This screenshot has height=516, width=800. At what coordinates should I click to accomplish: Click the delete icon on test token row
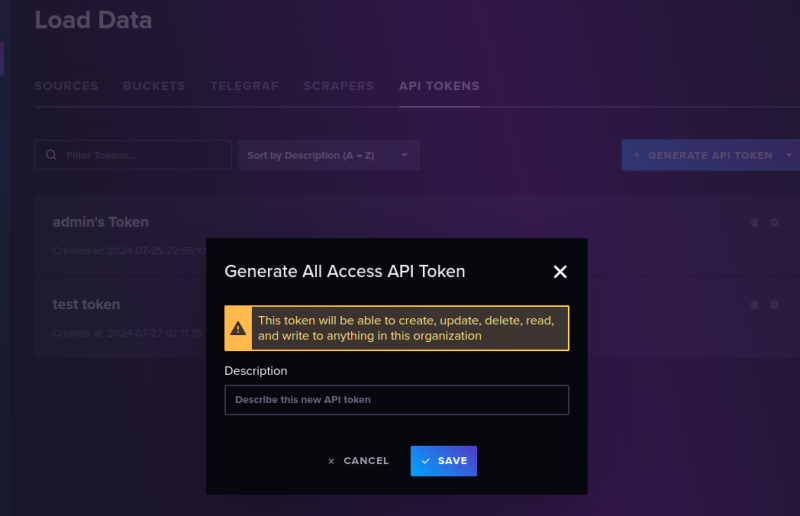point(755,304)
